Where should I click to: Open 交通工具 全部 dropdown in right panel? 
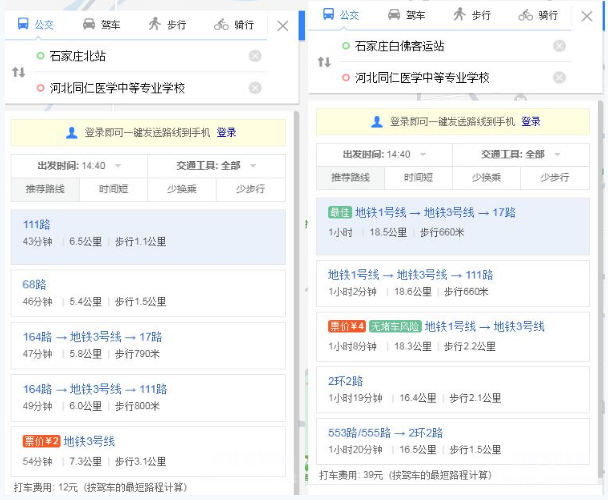[521, 155]
